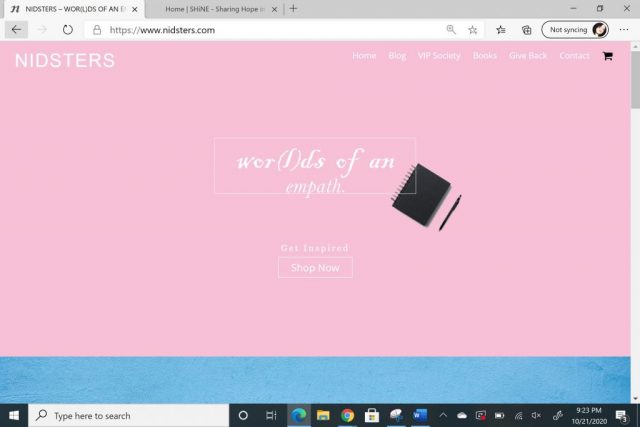Toggle the muted volume icon in system tray
640x427 pixels.
click(x=536, y=415)
